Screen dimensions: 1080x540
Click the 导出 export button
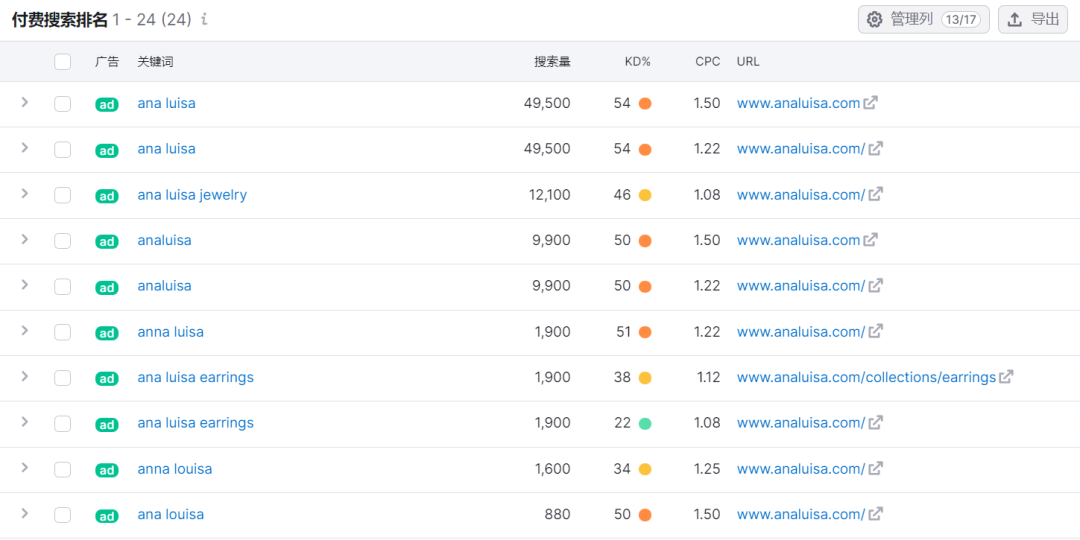pyautogui.click(x=1033, y=20)
